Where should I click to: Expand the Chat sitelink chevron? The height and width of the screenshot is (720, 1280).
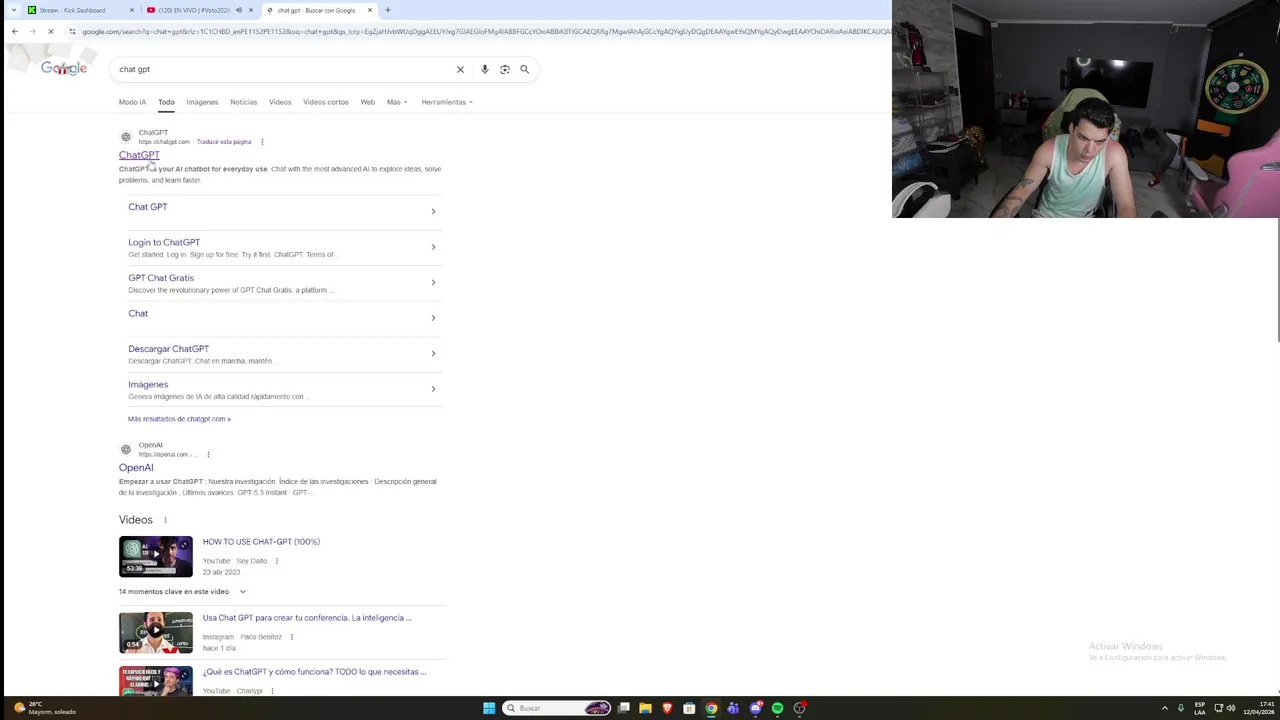[x=433, y=318]
